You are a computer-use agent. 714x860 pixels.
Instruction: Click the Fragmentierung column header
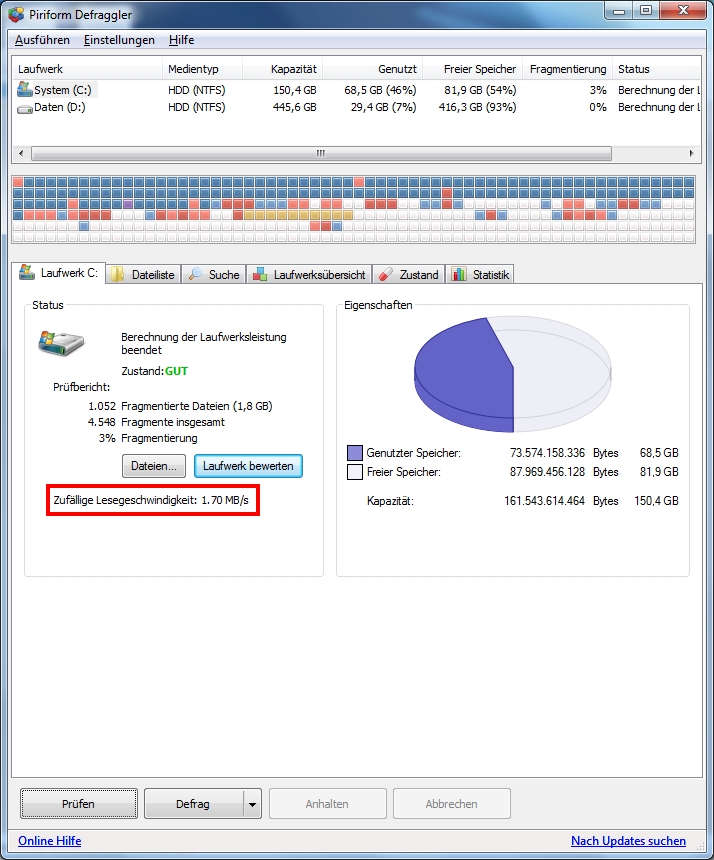click(567, 69)
